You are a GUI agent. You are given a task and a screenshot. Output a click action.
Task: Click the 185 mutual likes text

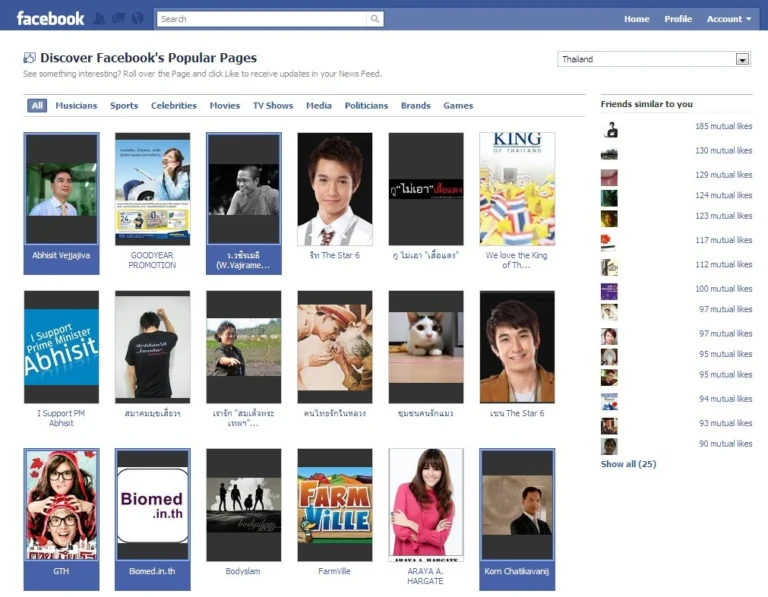pyautogui.click(x=723, y=126)
